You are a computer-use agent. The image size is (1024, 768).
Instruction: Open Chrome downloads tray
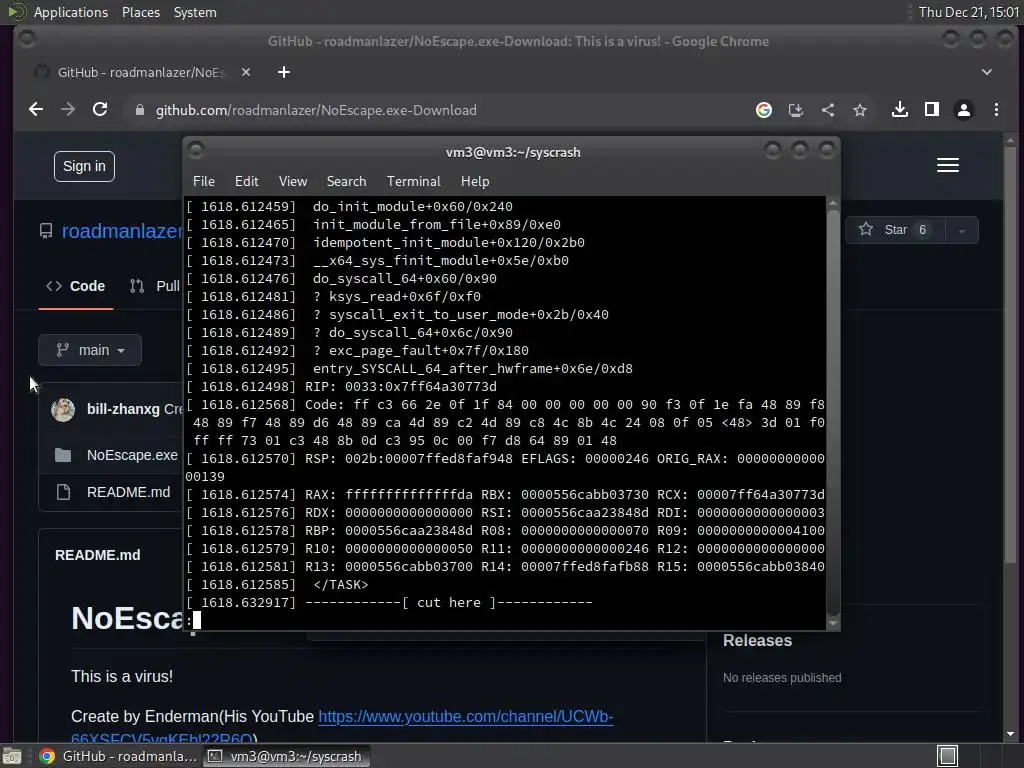pyautogui.click(x=900, y=110)
